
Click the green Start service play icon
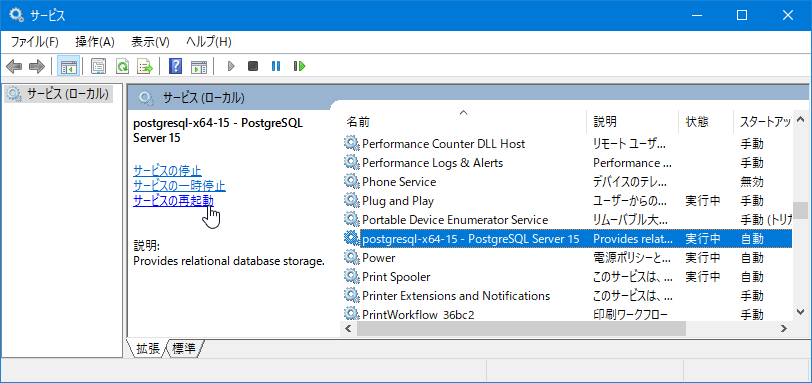(231, 66)
